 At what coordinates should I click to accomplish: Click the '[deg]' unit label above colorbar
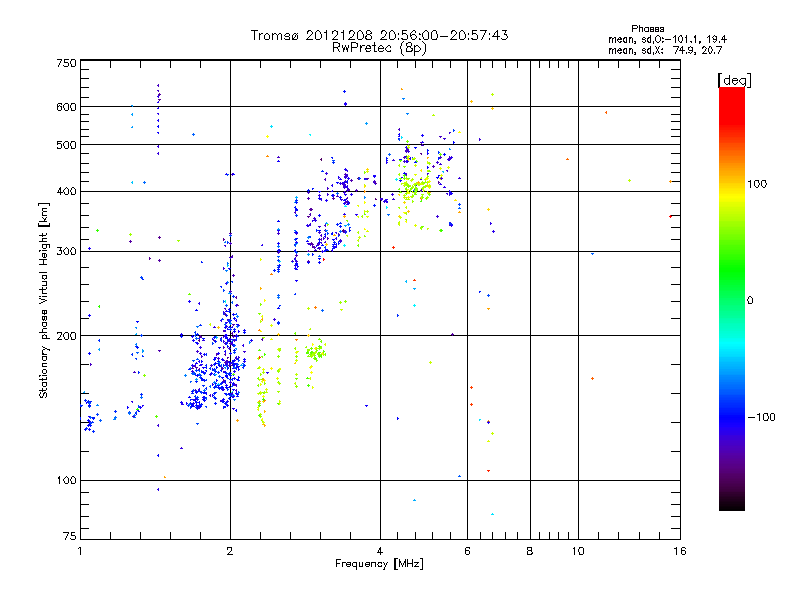pyautogui.click(x=734, y=80)
